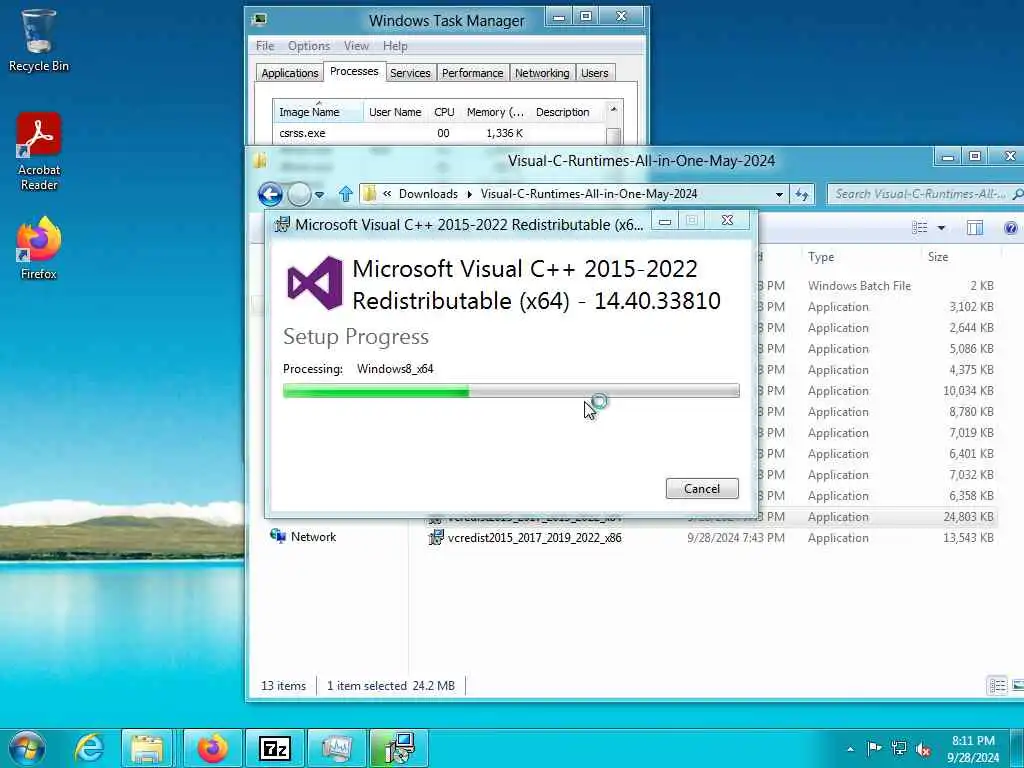Open Internet Explorer from the taskbar
The height and width of the screenshot is (768, 1024).
click(88, 748)
